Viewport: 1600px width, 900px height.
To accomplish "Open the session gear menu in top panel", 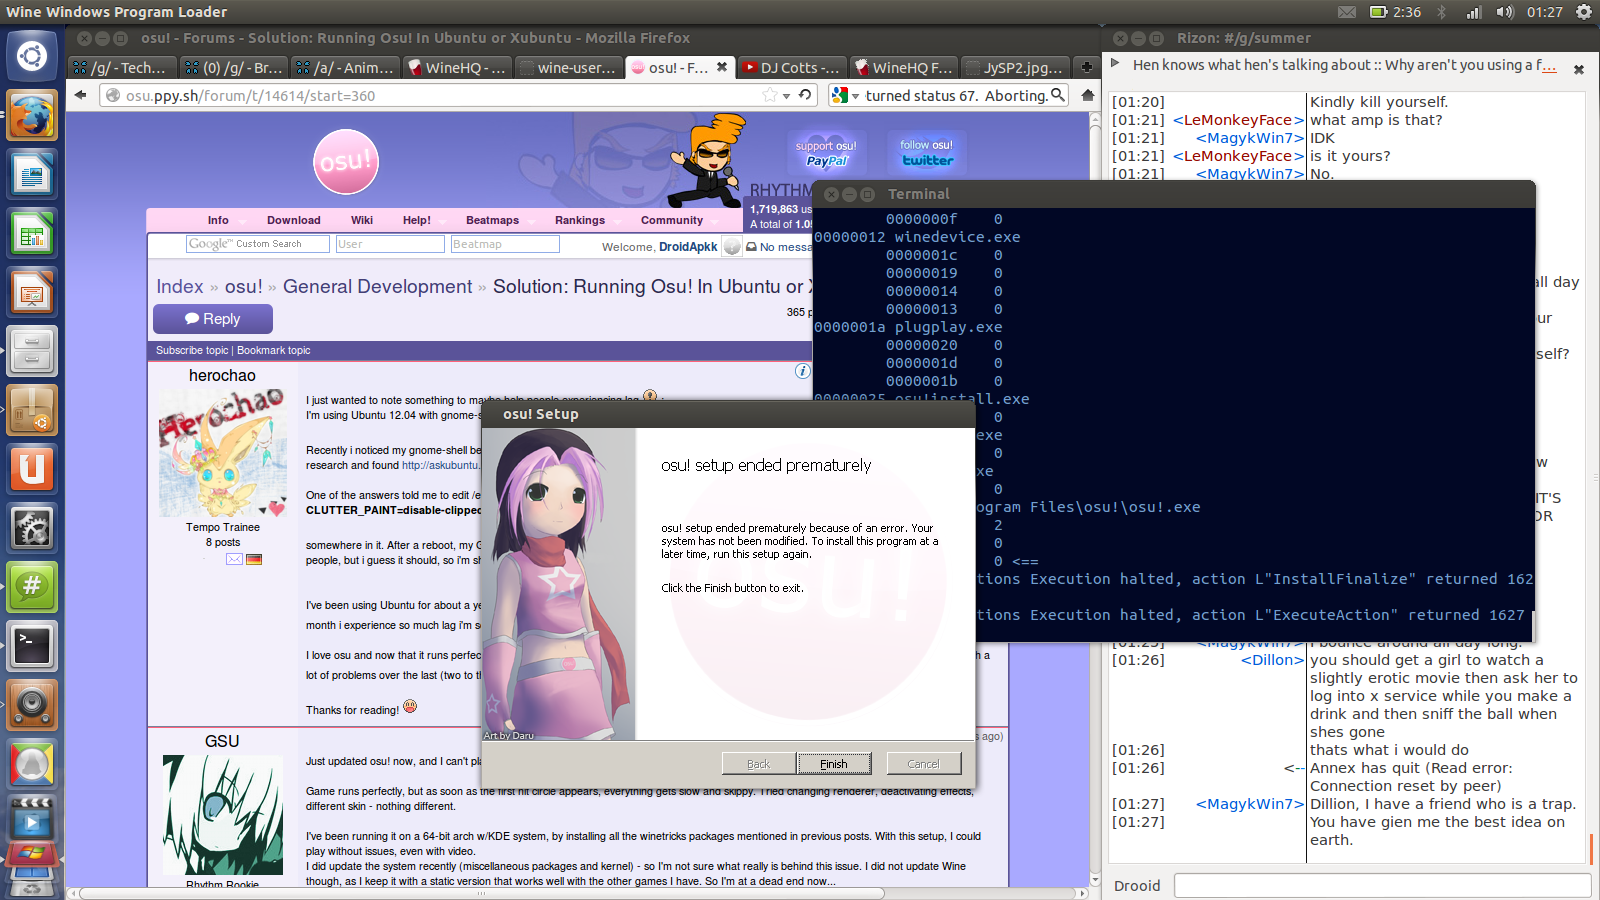I will [1583, 12].
